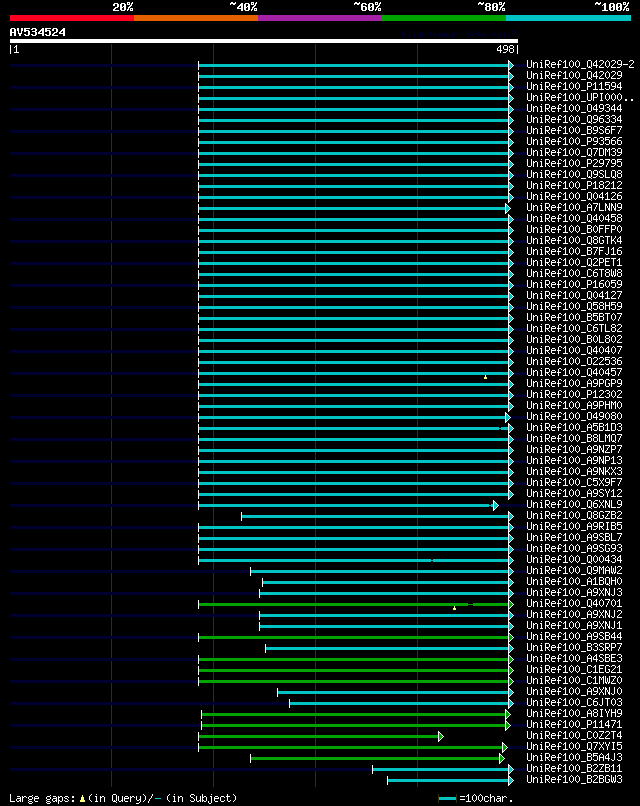Click the white query sequence ruler bar
This screenshot has width=640, height=806.
pos(264,41)
